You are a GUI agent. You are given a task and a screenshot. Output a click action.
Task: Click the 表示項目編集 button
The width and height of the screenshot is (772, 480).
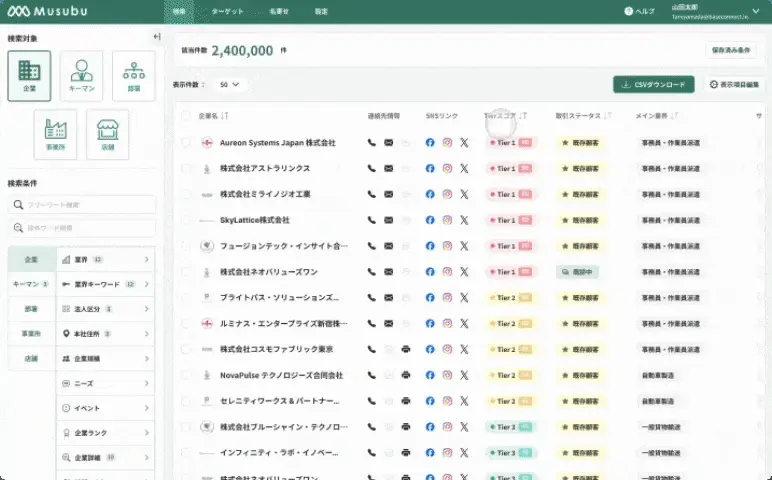[x=734, y=85]
